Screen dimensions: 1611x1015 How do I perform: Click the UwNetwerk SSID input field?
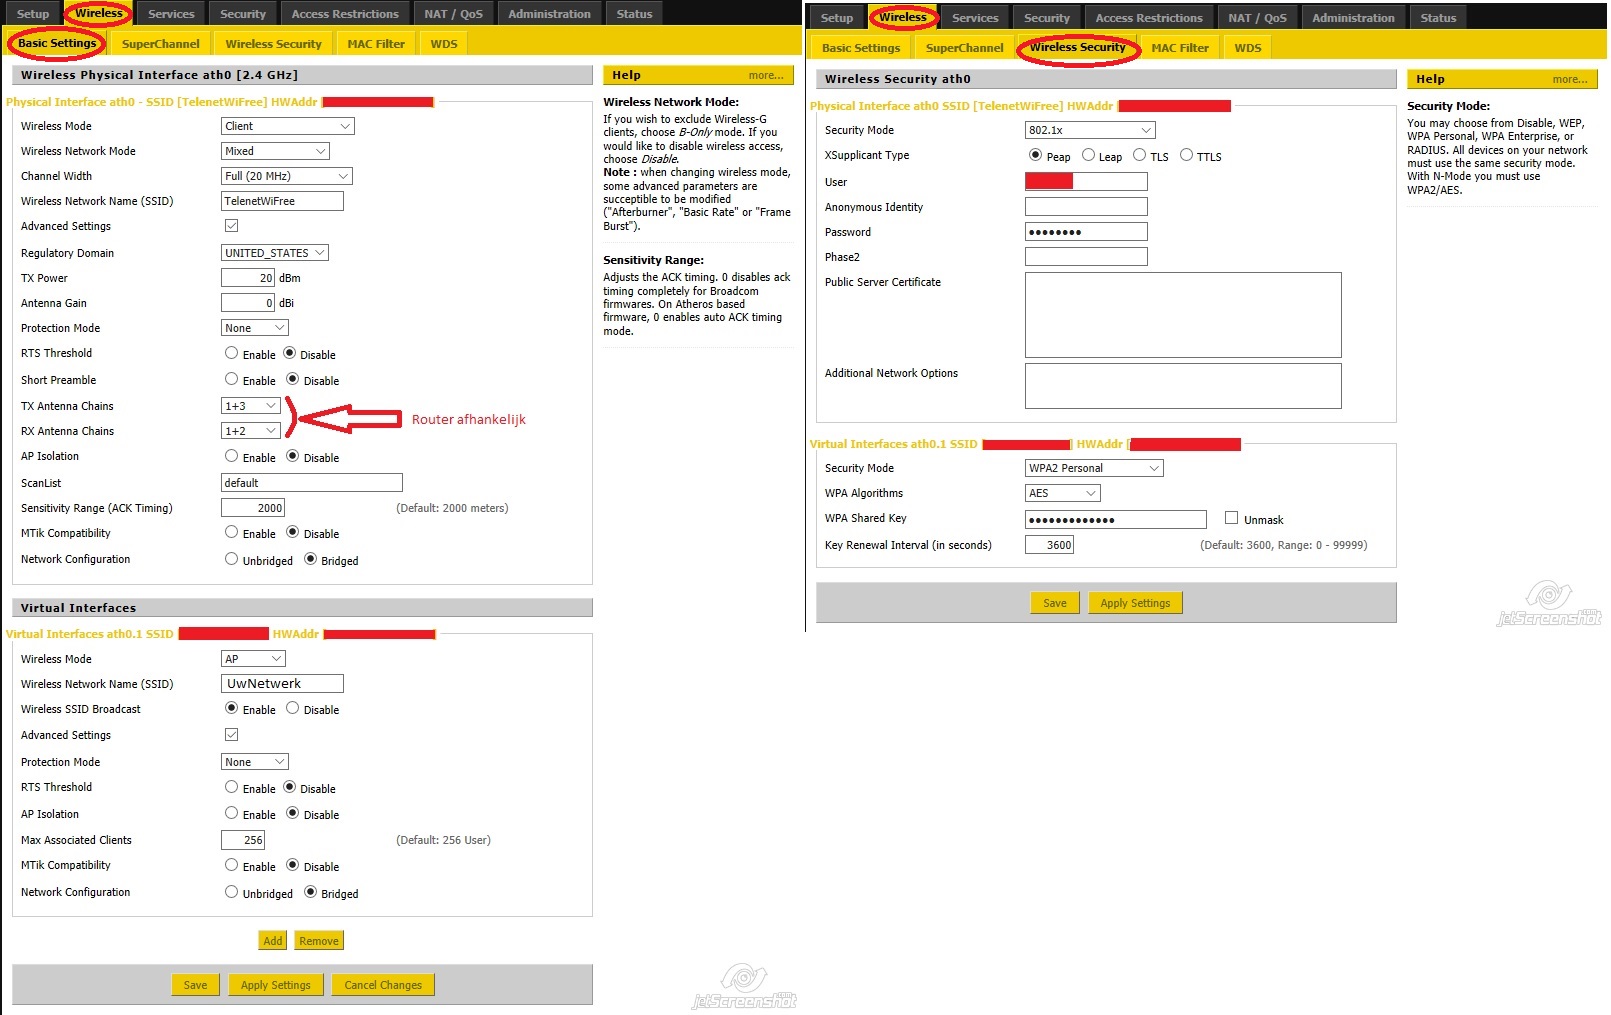pyautogui.click(x=282, y=684)
